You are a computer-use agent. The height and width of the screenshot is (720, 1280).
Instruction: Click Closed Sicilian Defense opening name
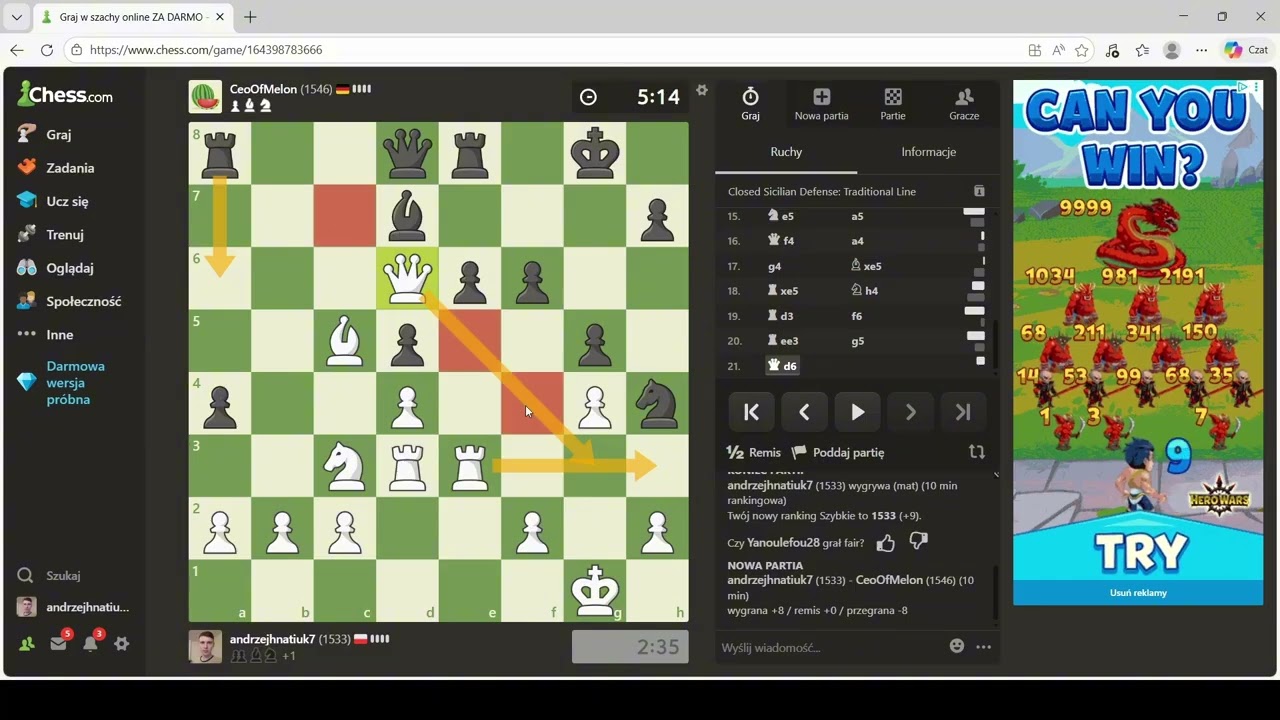[822, 191]
